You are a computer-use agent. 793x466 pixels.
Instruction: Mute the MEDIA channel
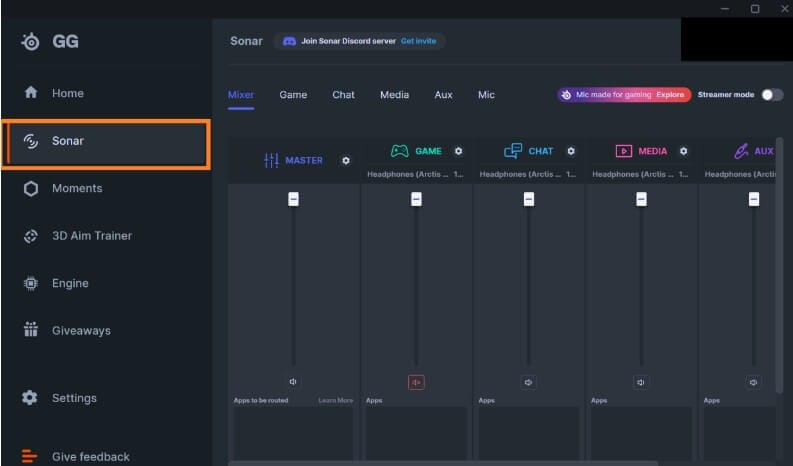641,383
